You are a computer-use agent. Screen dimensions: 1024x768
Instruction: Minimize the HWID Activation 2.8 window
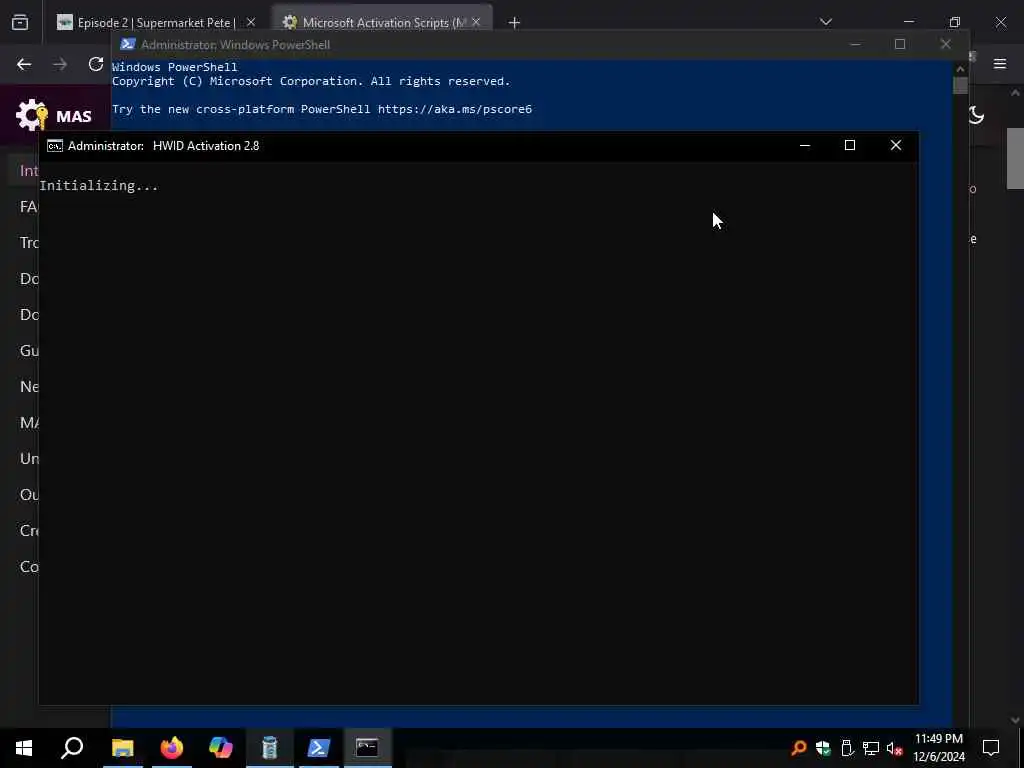click(805, 146)
